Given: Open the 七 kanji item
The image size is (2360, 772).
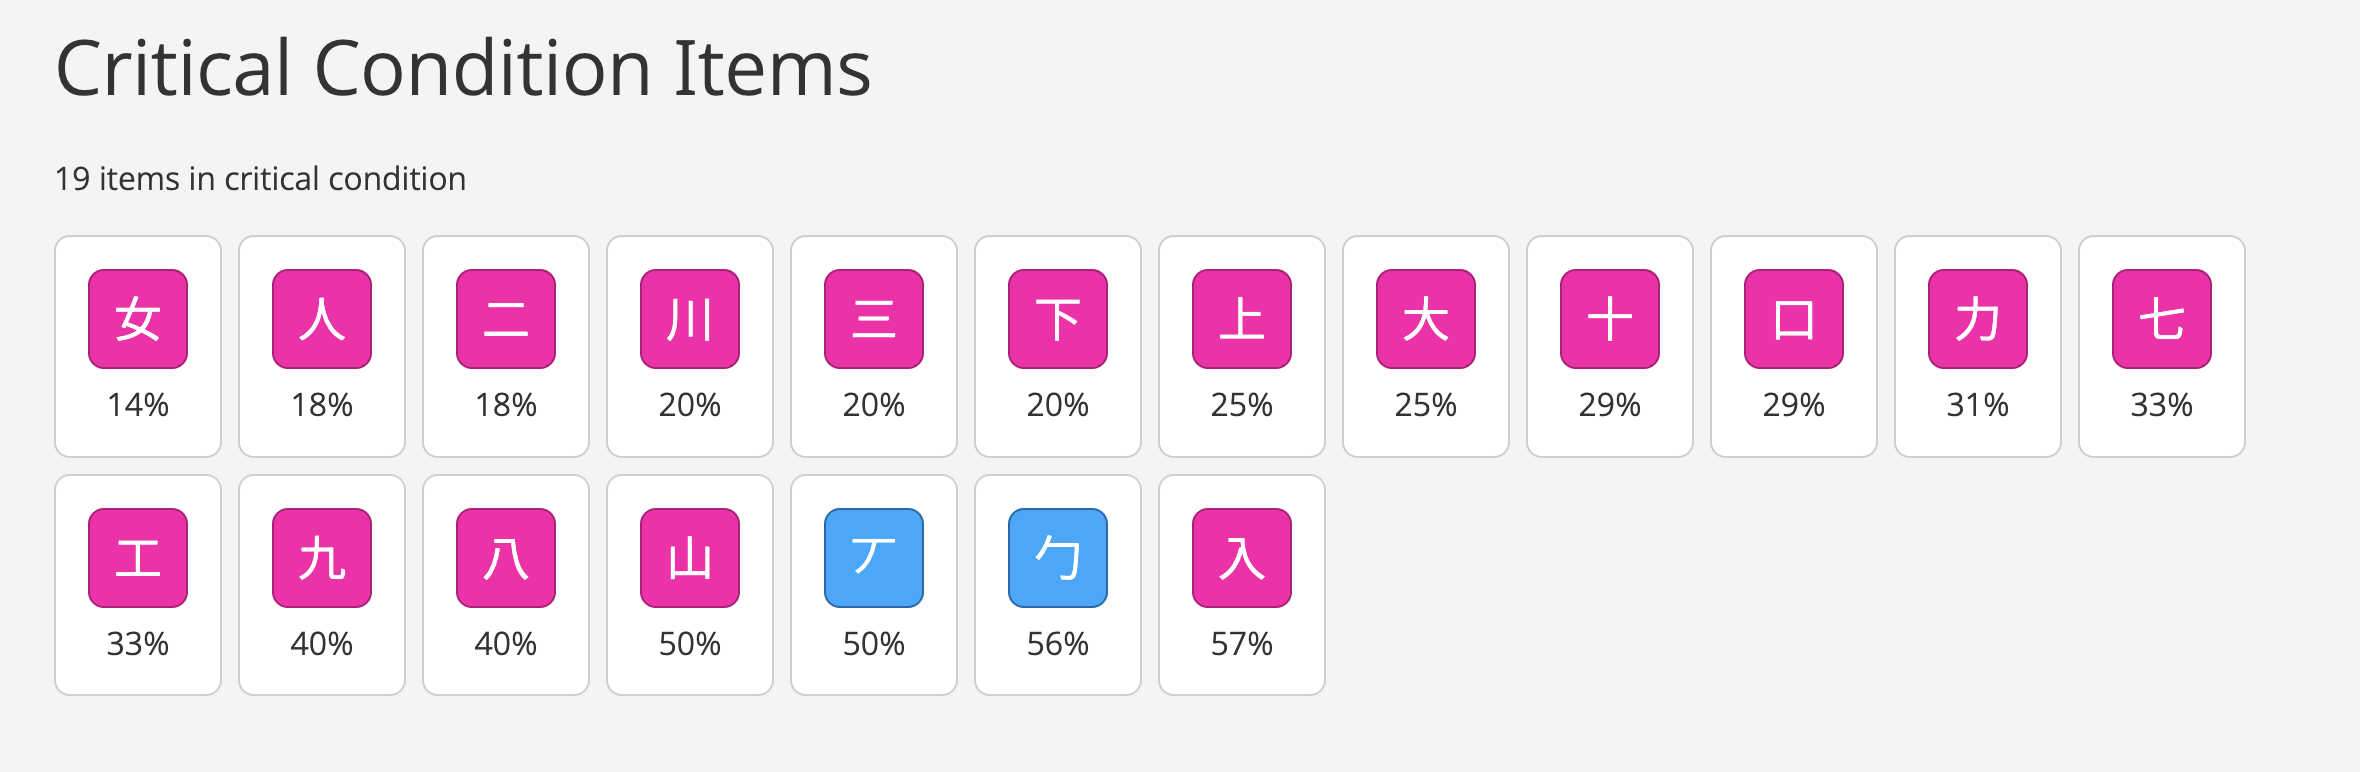Looking at the screenshot, I should point(2162,319).
